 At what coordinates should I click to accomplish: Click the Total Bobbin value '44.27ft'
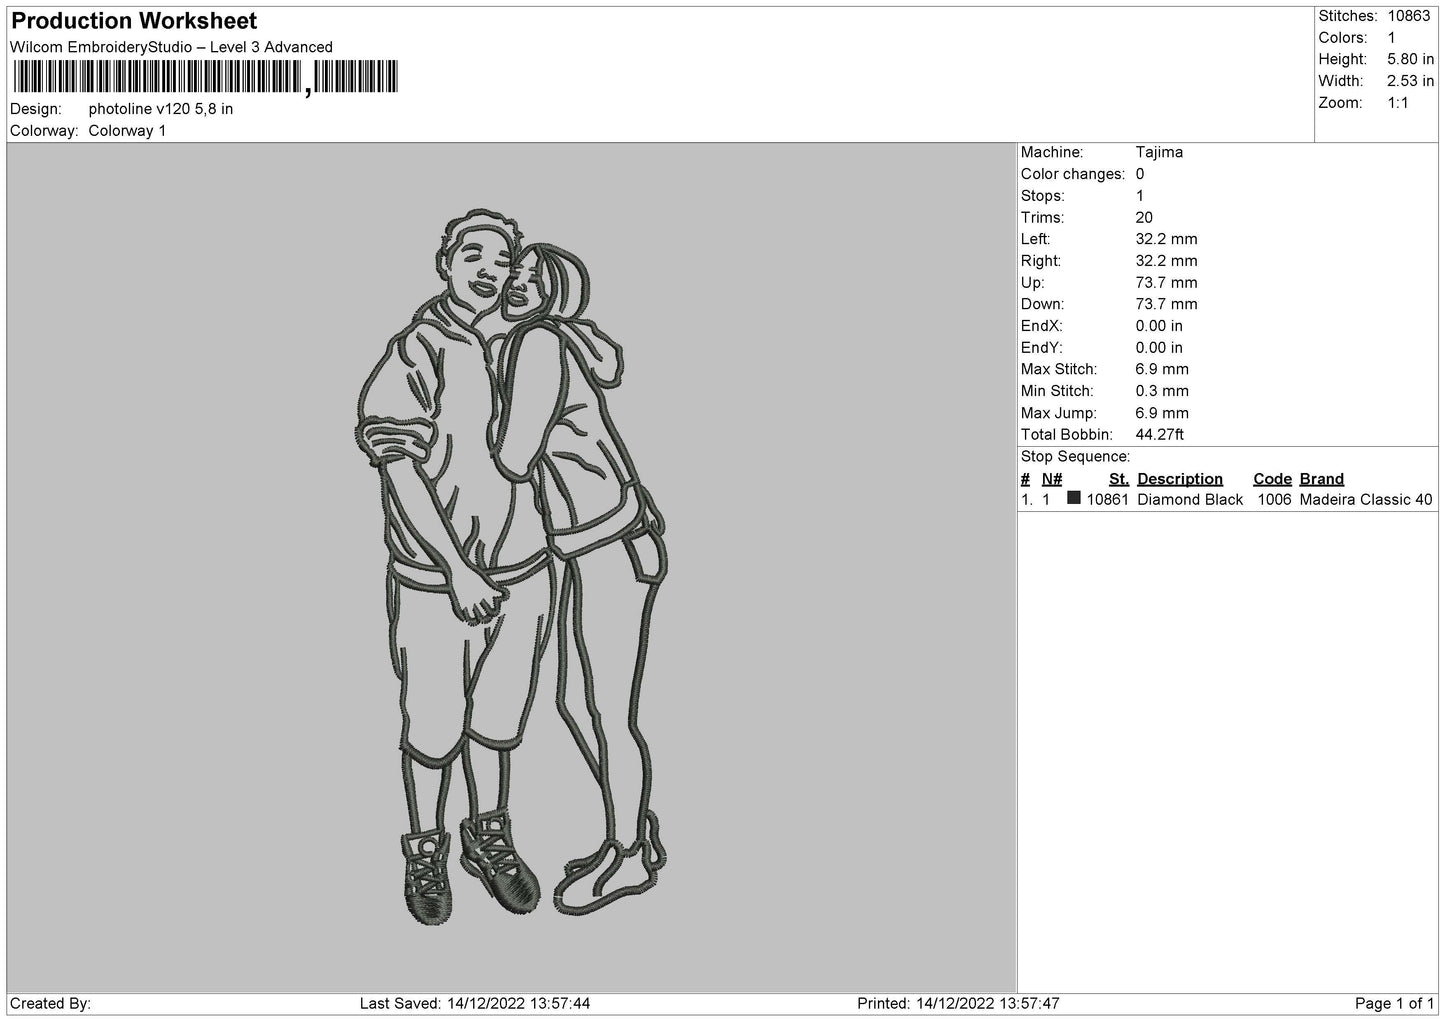(x=1160, y=435)
